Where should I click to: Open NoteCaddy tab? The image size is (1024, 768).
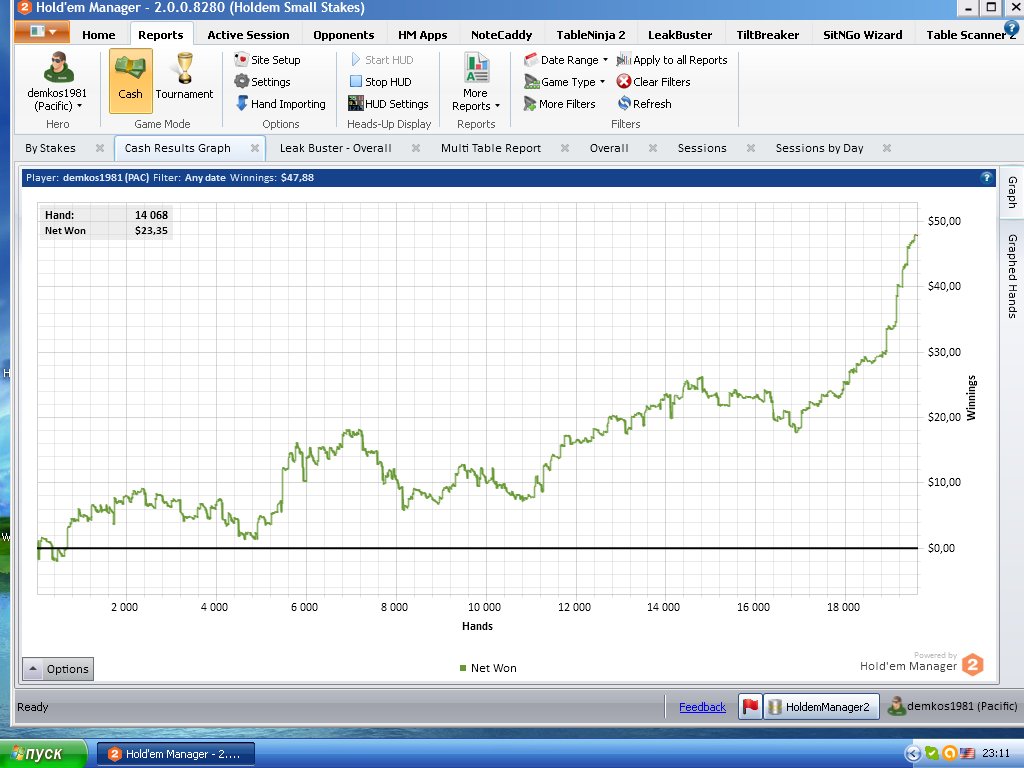[x=502, y=35]
